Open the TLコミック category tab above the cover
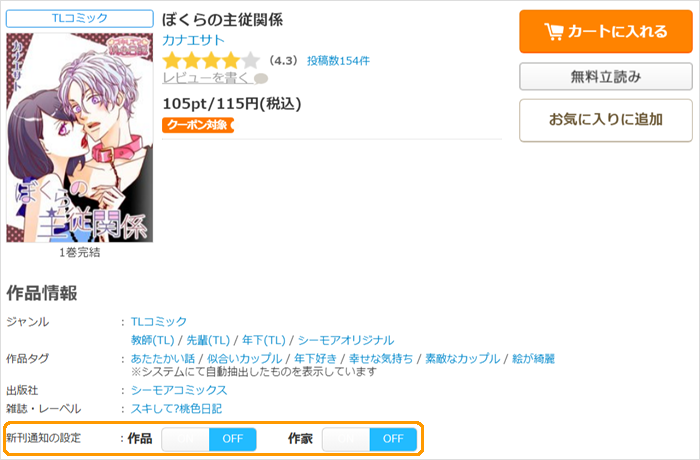700x460 pixels. (80, 18)
